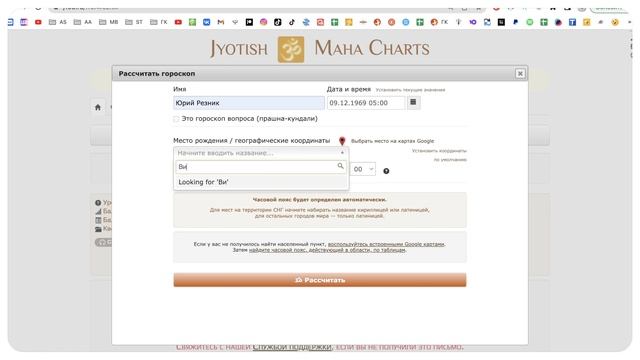Click the magnifier icon in place search
Viewport: 640px width, 360px height.
point(340,166)
